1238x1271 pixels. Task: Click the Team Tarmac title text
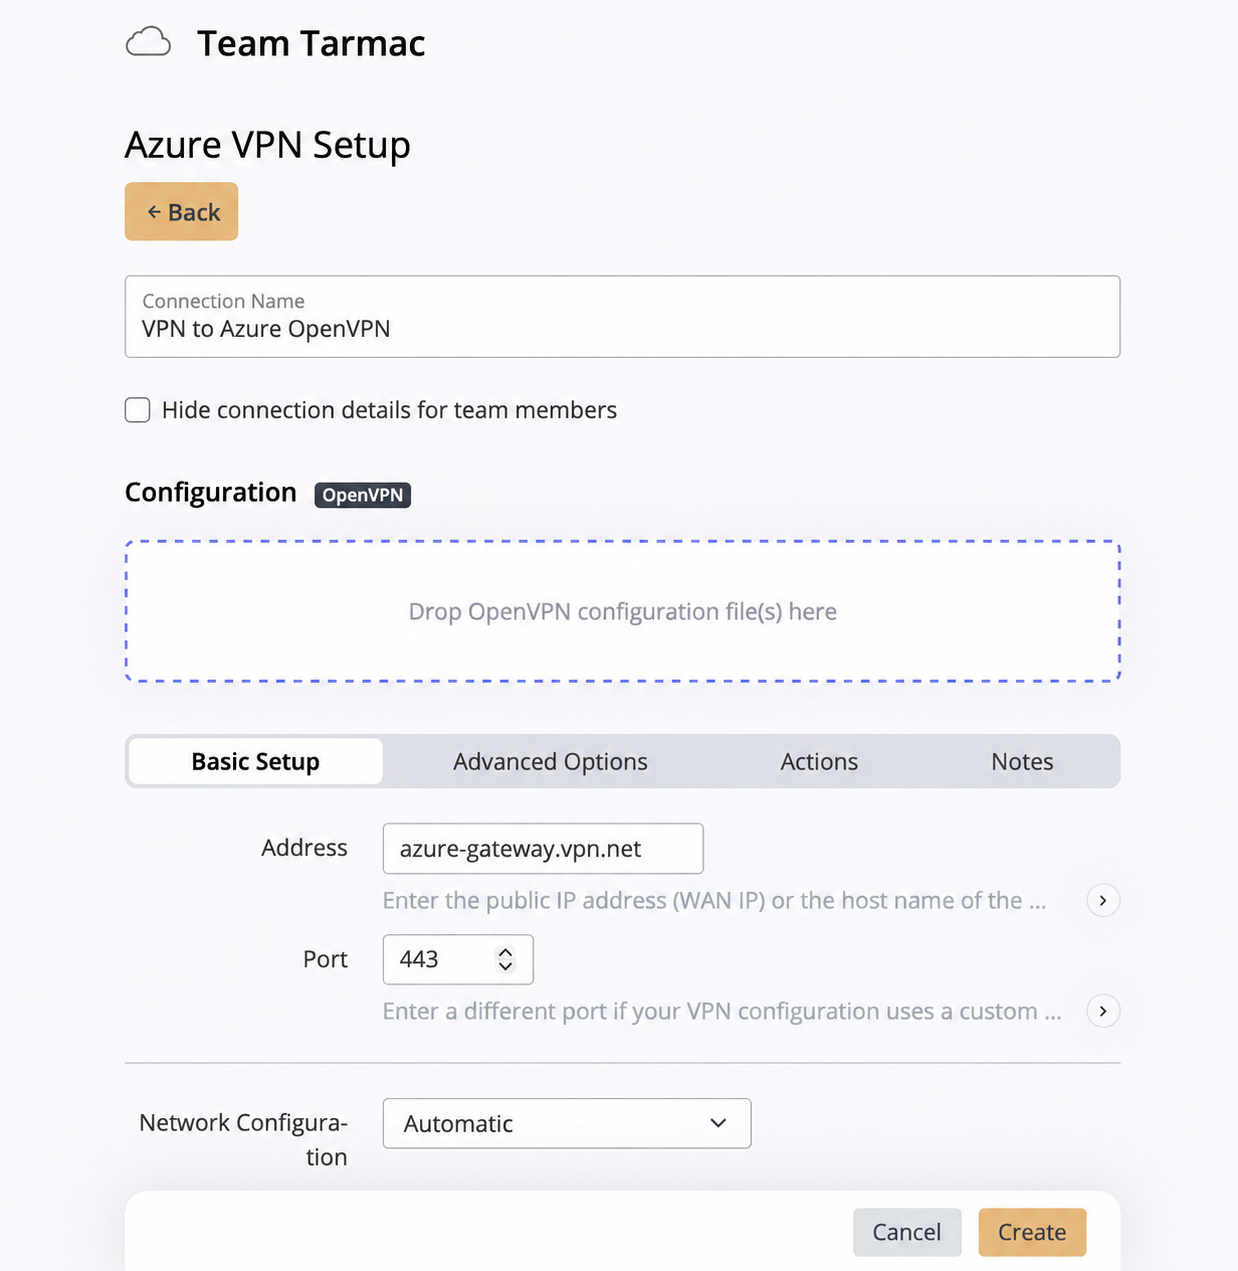pos(311,43)
